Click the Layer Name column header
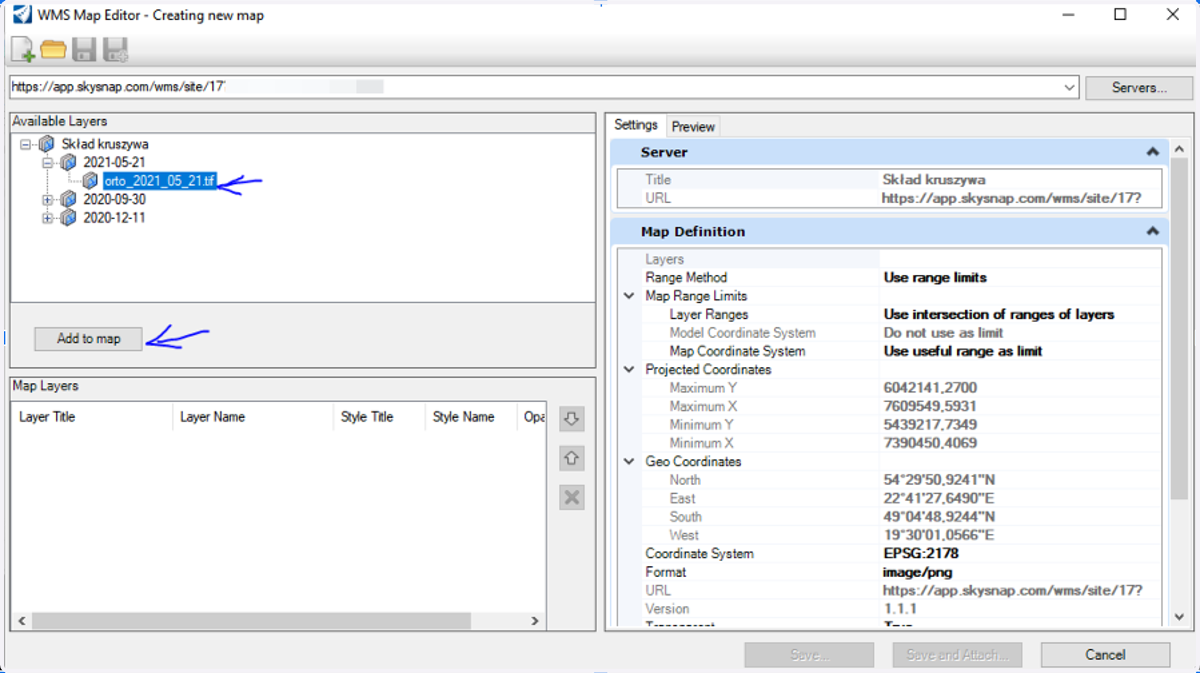The image size is (1200, 673). 253,417
